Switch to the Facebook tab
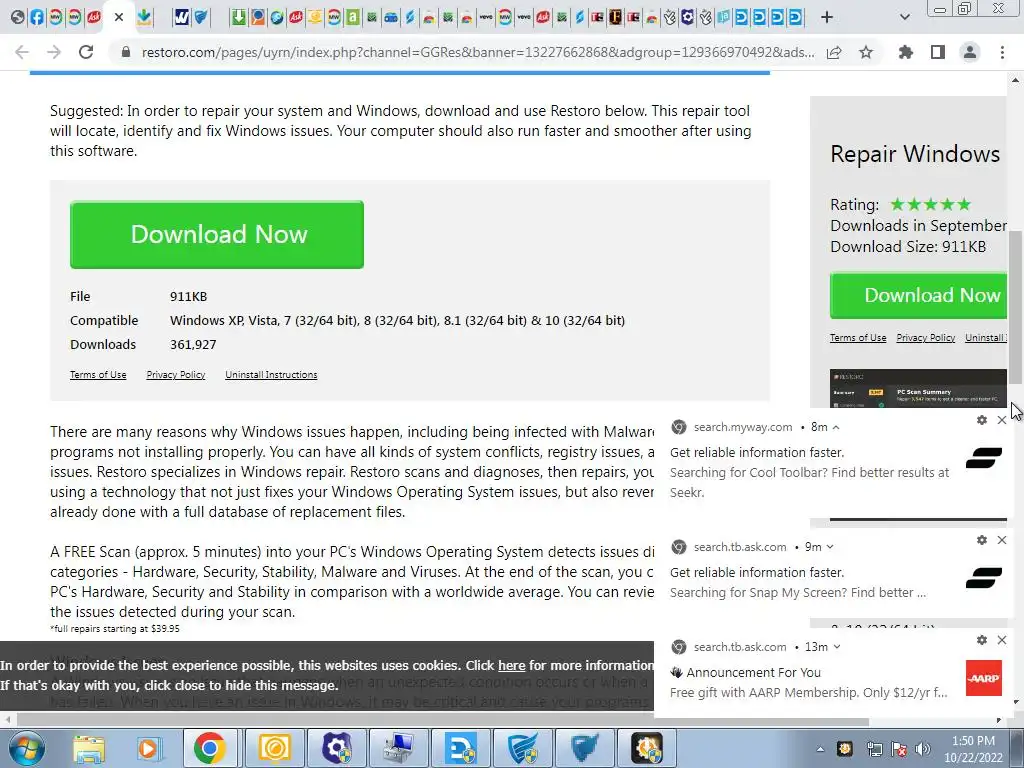1024x768 pixels. pos(37,17)
